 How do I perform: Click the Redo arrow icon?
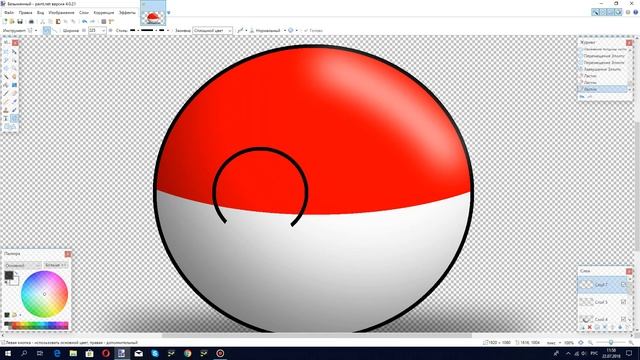[92, 21]
